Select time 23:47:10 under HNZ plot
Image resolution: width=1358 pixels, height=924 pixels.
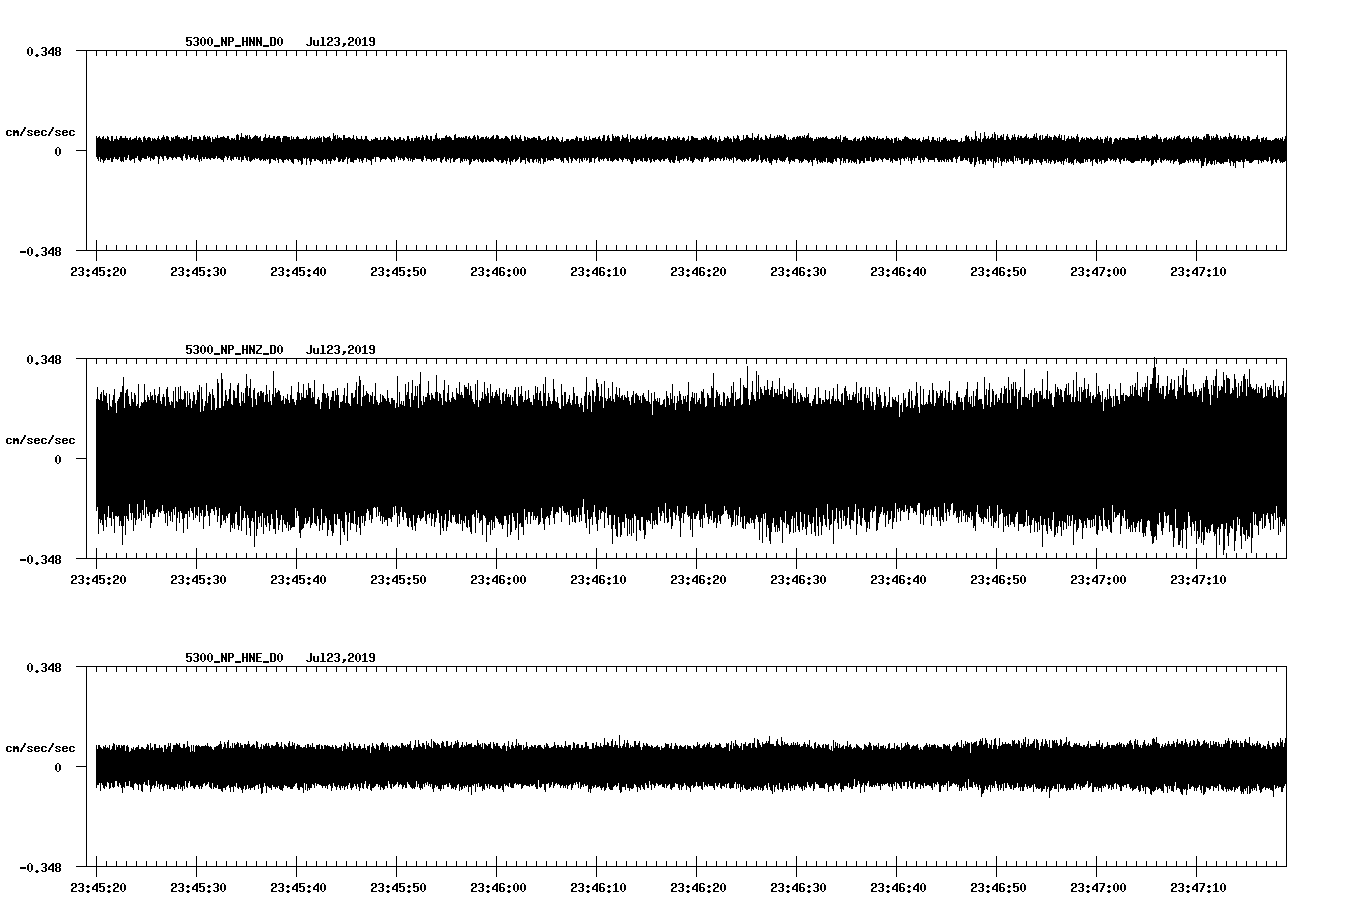tap(1198, 580)
